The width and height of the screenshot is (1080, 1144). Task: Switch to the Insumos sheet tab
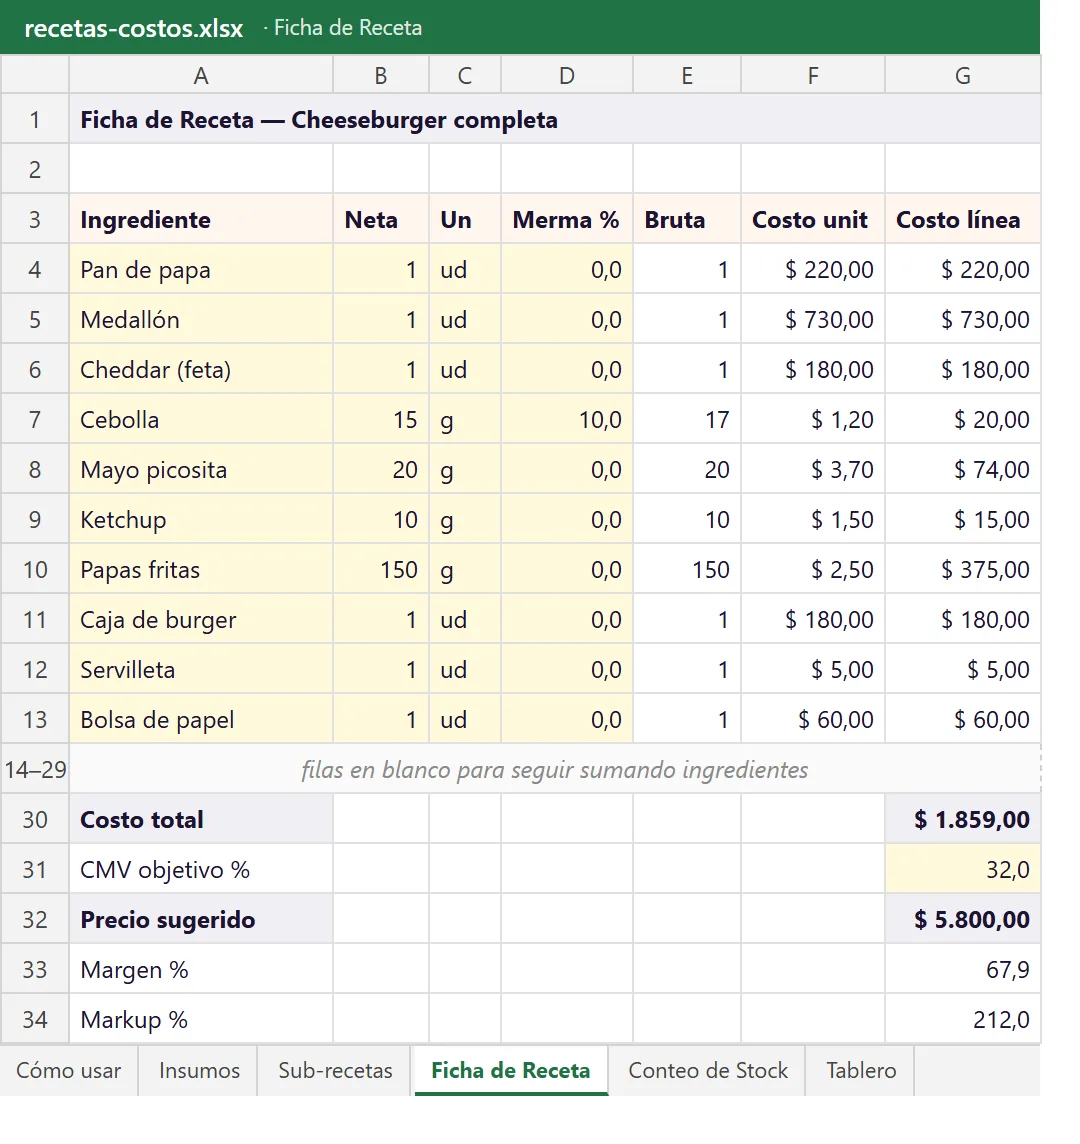tap(198, 1070)
